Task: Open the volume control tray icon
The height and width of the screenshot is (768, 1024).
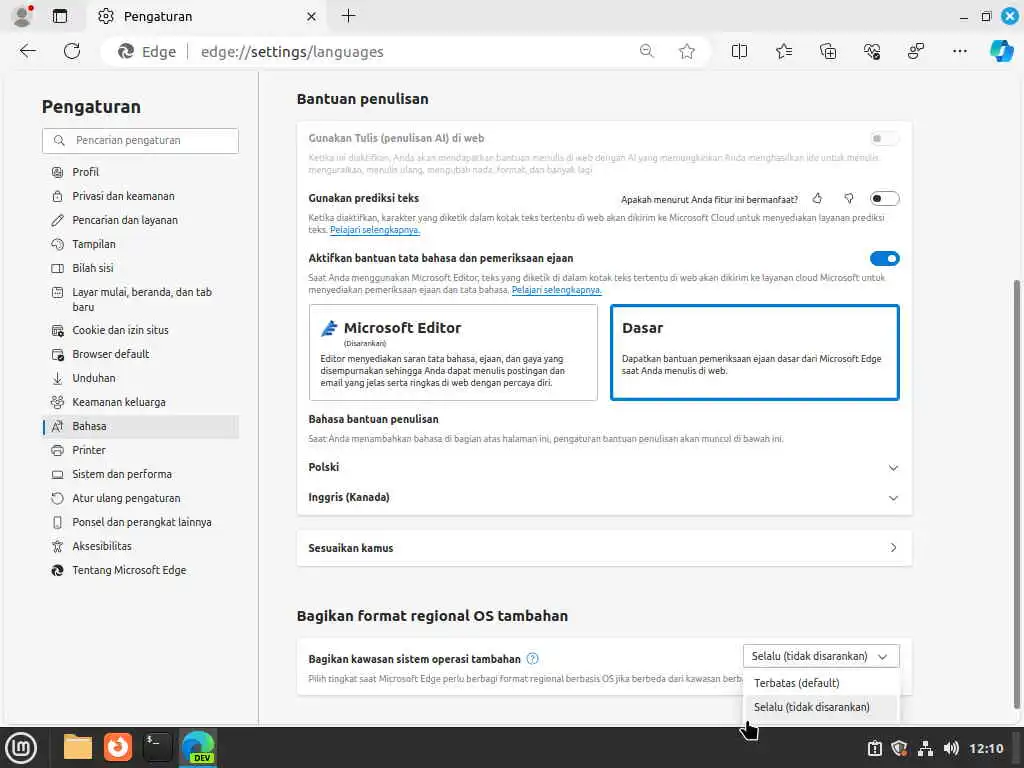Action: (951, 748)
